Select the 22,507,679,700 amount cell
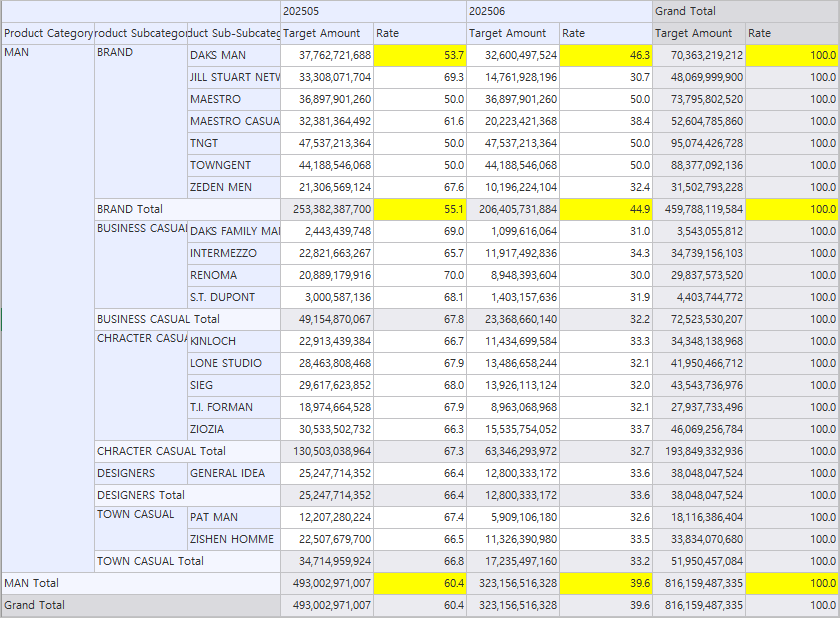 coord(327,538)
